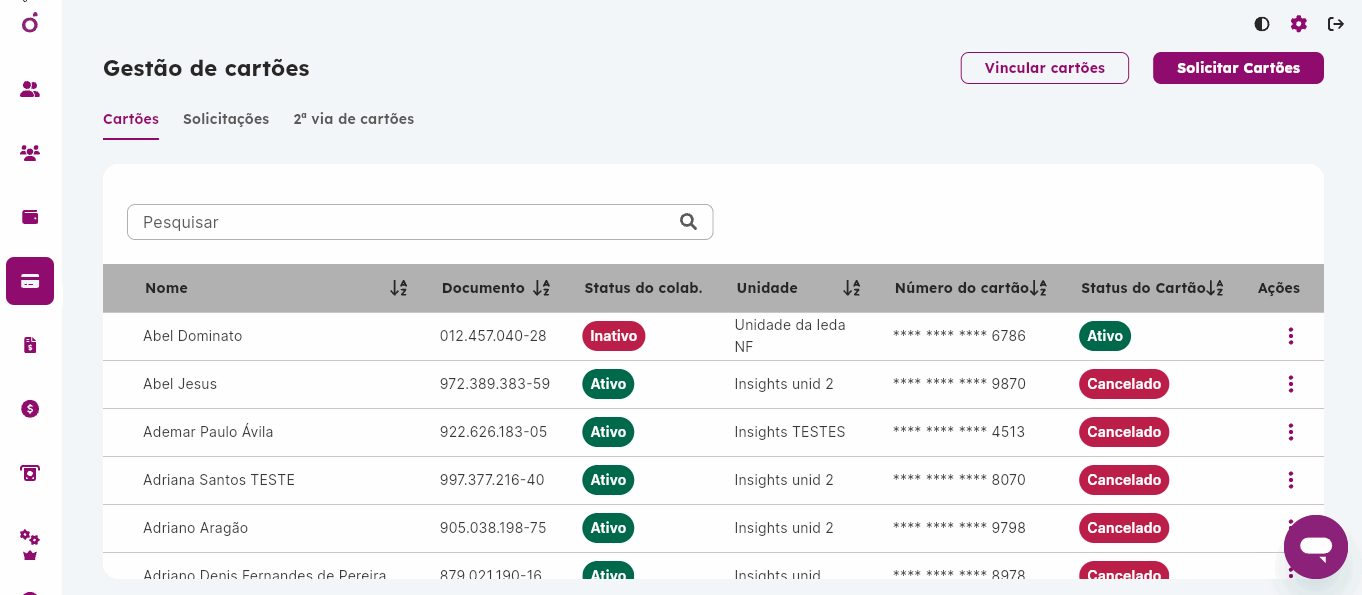This screenshot has width=1362, height=595.
Task: Sort table by Nome column
Action: coord(398,288)
